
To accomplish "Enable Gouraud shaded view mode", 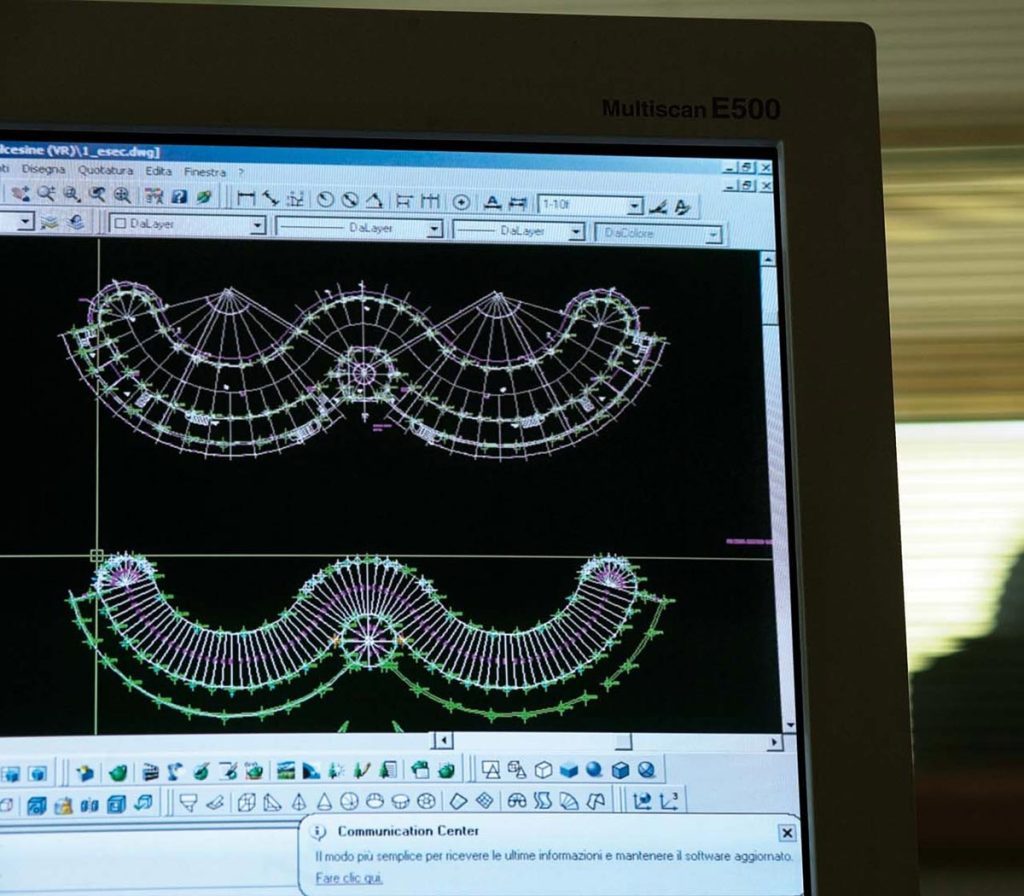I will [x=594, y=770].
